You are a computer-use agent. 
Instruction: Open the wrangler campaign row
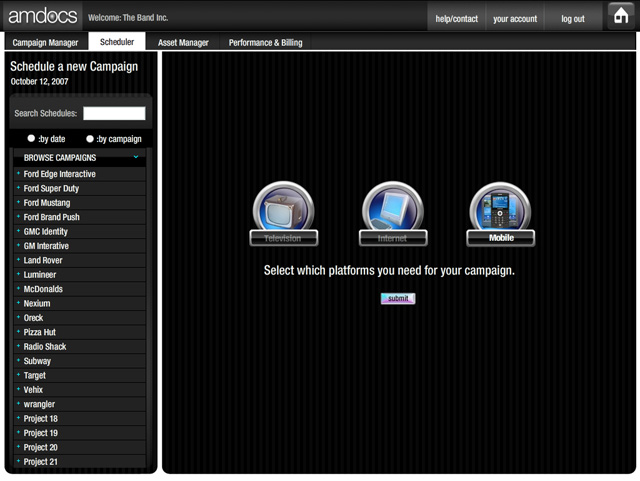tap(80, 404)
